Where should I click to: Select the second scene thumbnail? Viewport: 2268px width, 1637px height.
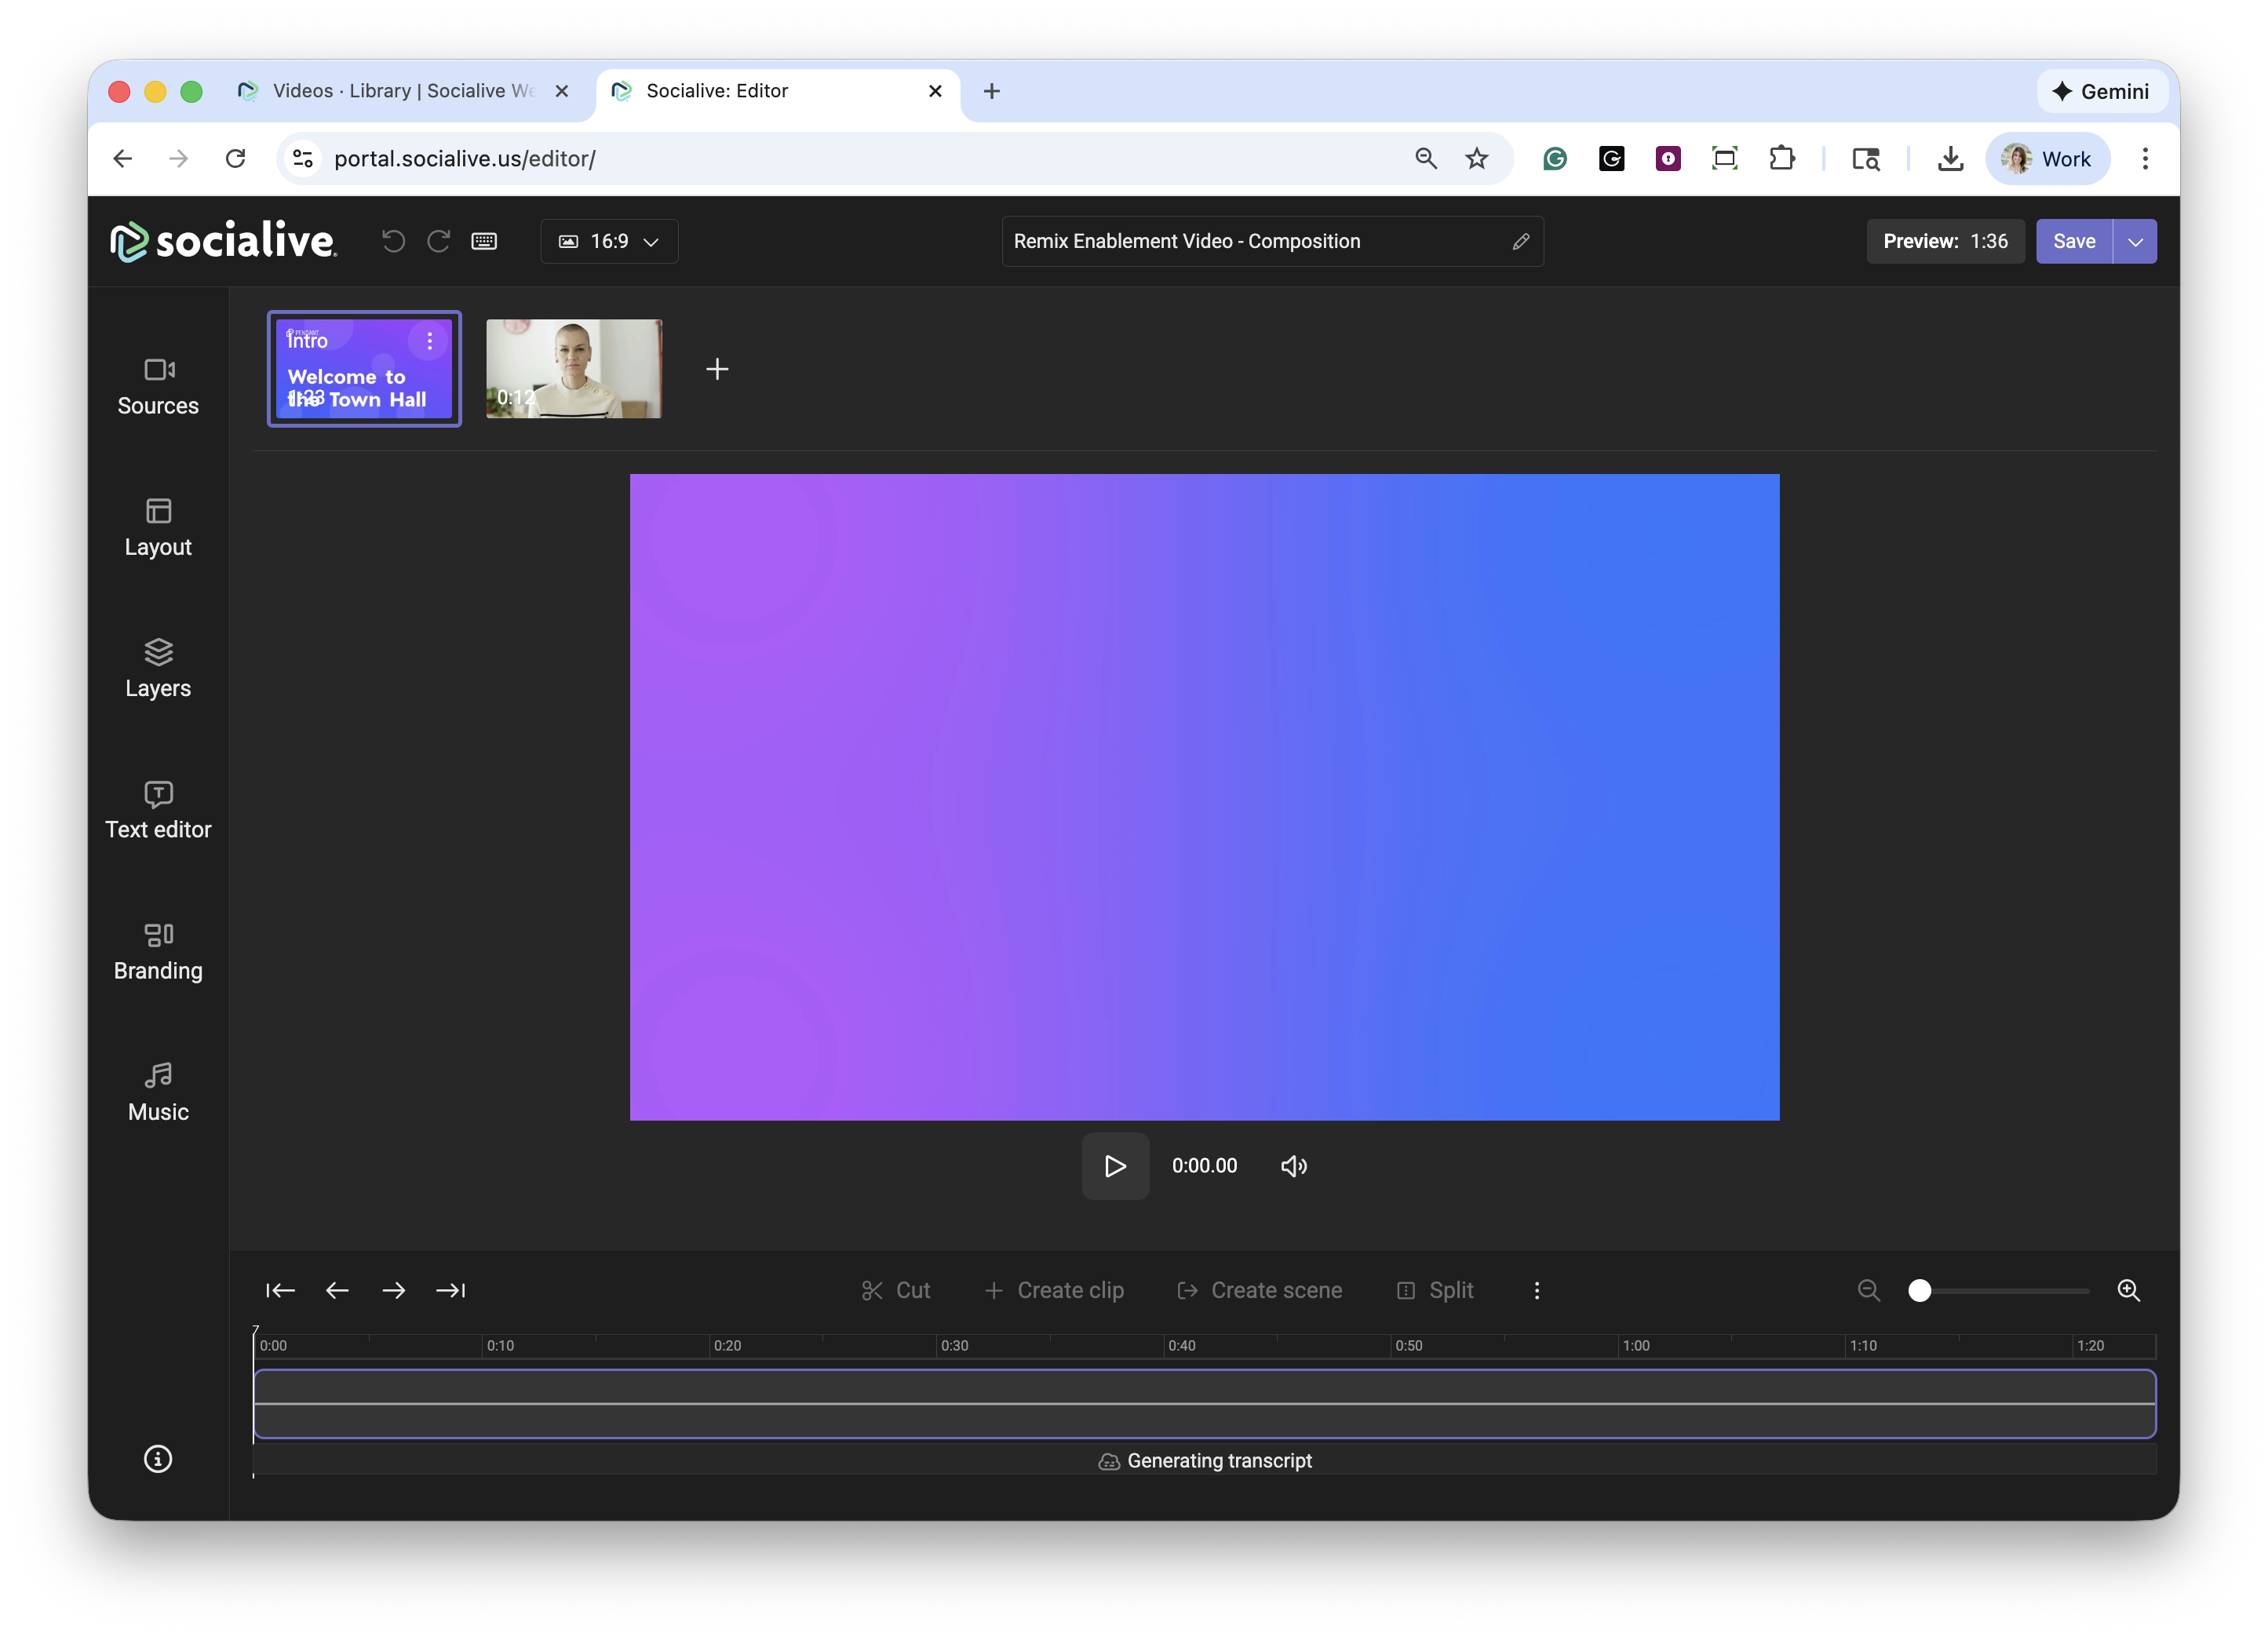coord(573,369)
